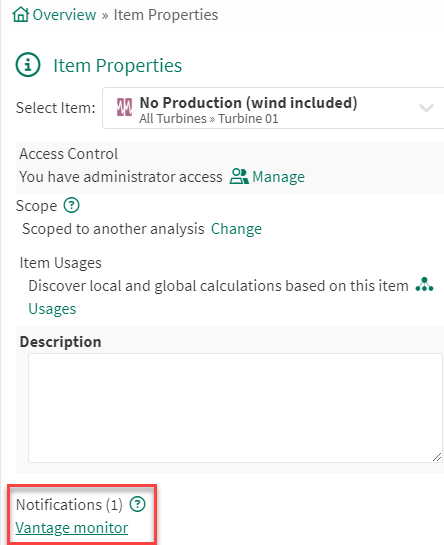Click the Description box resize handle
The width and height of the screenshot is (444, 545).
[x=437, y=457]
